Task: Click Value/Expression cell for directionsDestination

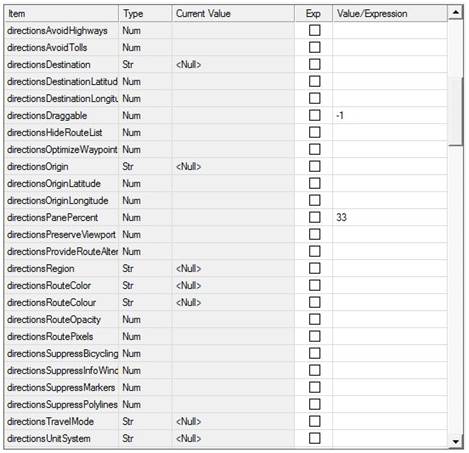Action: 390,64
